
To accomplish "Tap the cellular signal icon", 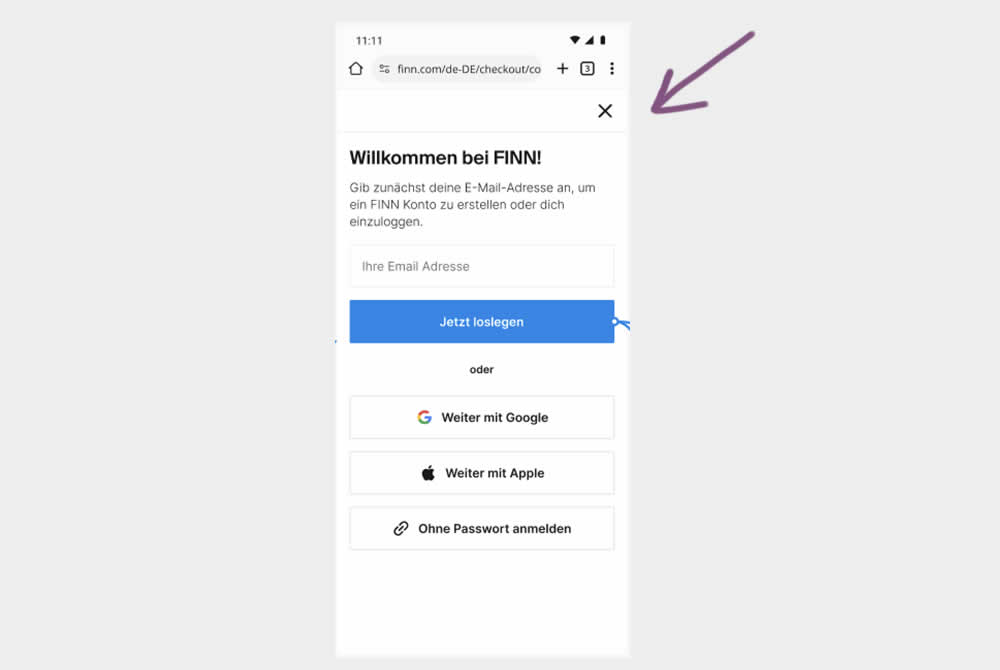I will (x=589, y=40).
